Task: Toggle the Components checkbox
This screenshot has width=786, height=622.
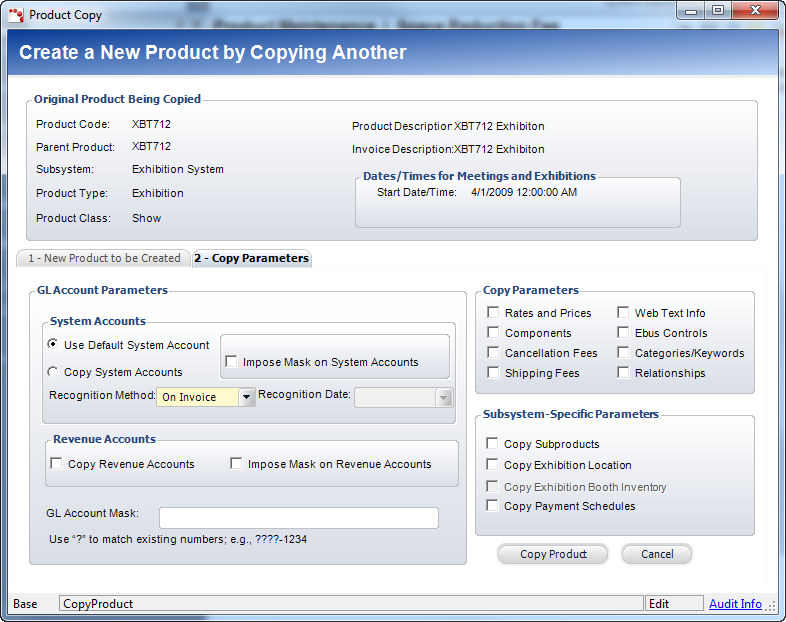Action: coord(493,333)
